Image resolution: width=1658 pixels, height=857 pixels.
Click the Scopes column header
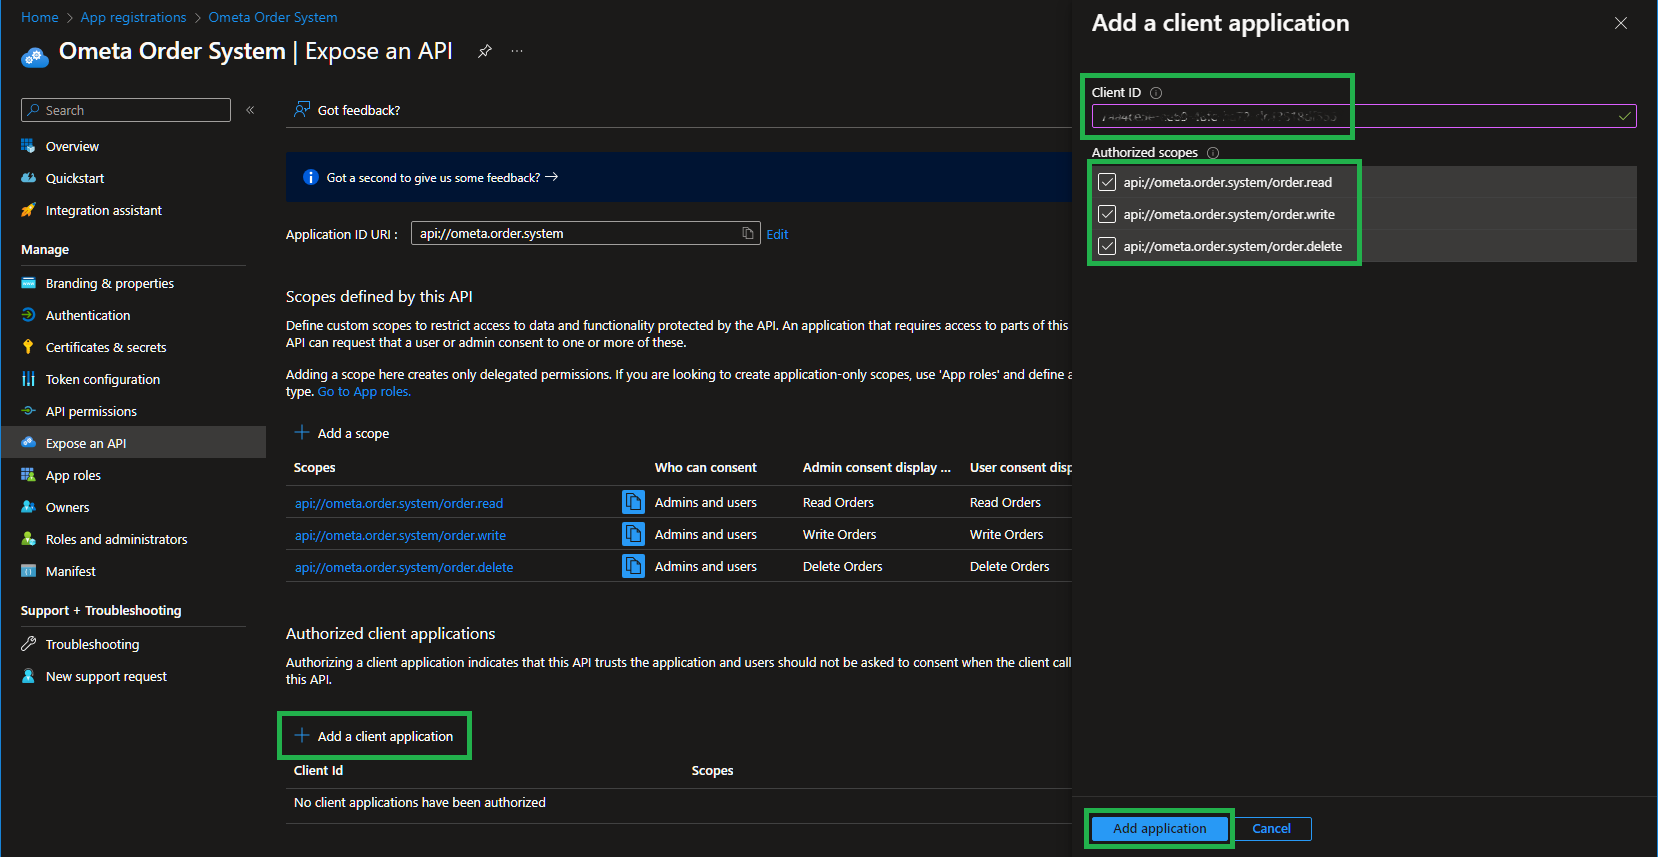[x=315, y=467]
